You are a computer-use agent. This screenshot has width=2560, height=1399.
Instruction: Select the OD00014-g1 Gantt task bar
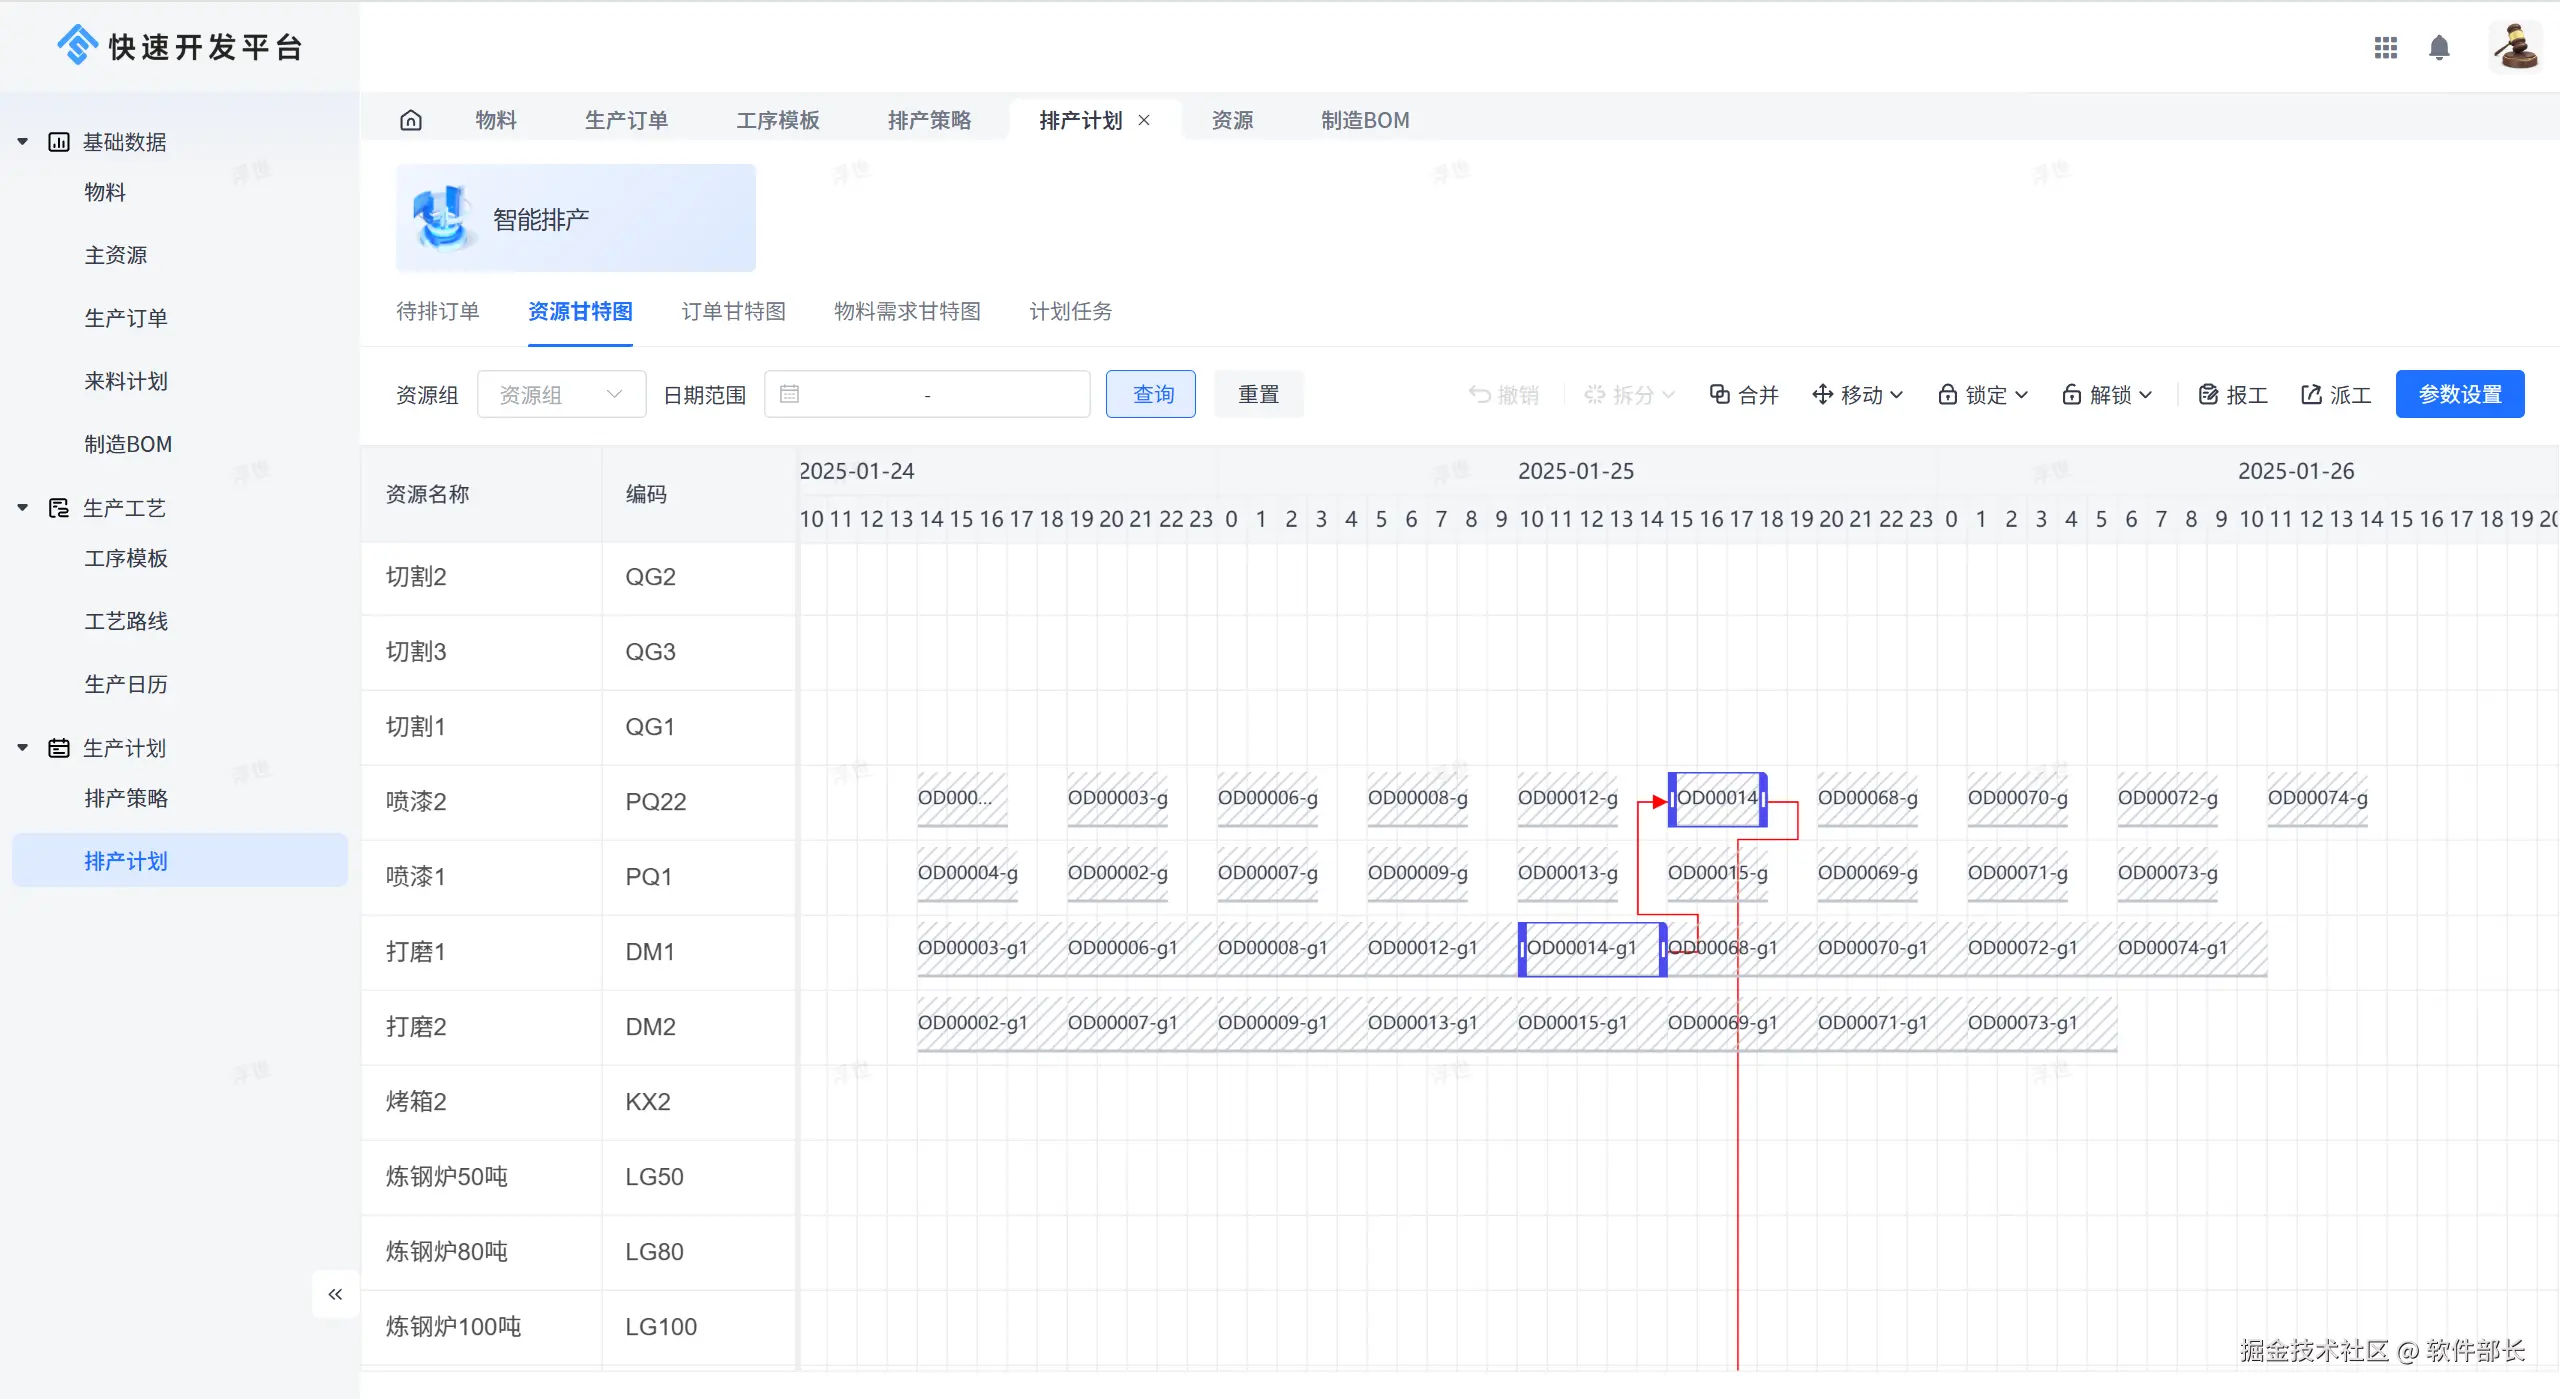click(1590, 948)
